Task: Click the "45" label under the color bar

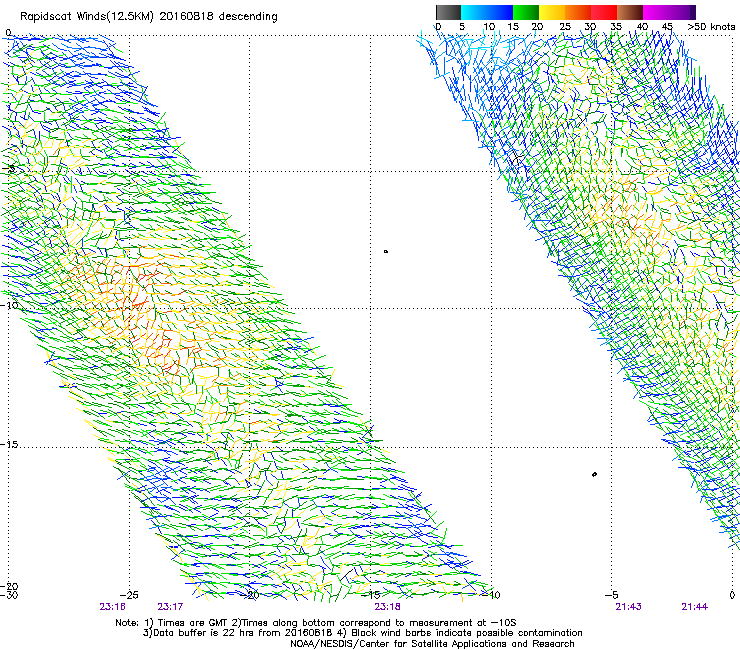Action: 667,27
